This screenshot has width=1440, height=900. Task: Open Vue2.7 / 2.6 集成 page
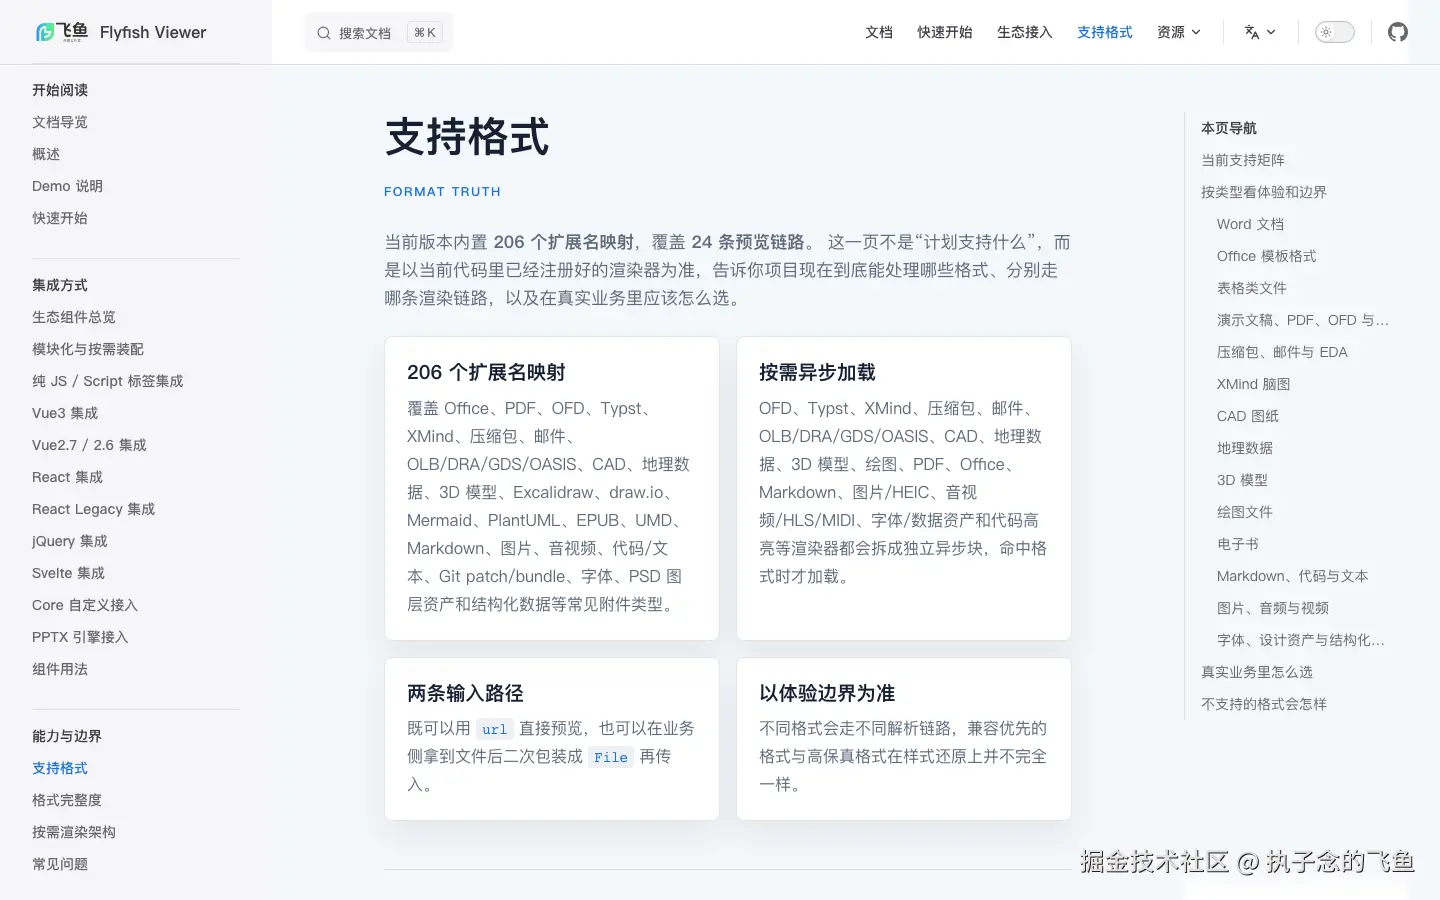(89, 445)
